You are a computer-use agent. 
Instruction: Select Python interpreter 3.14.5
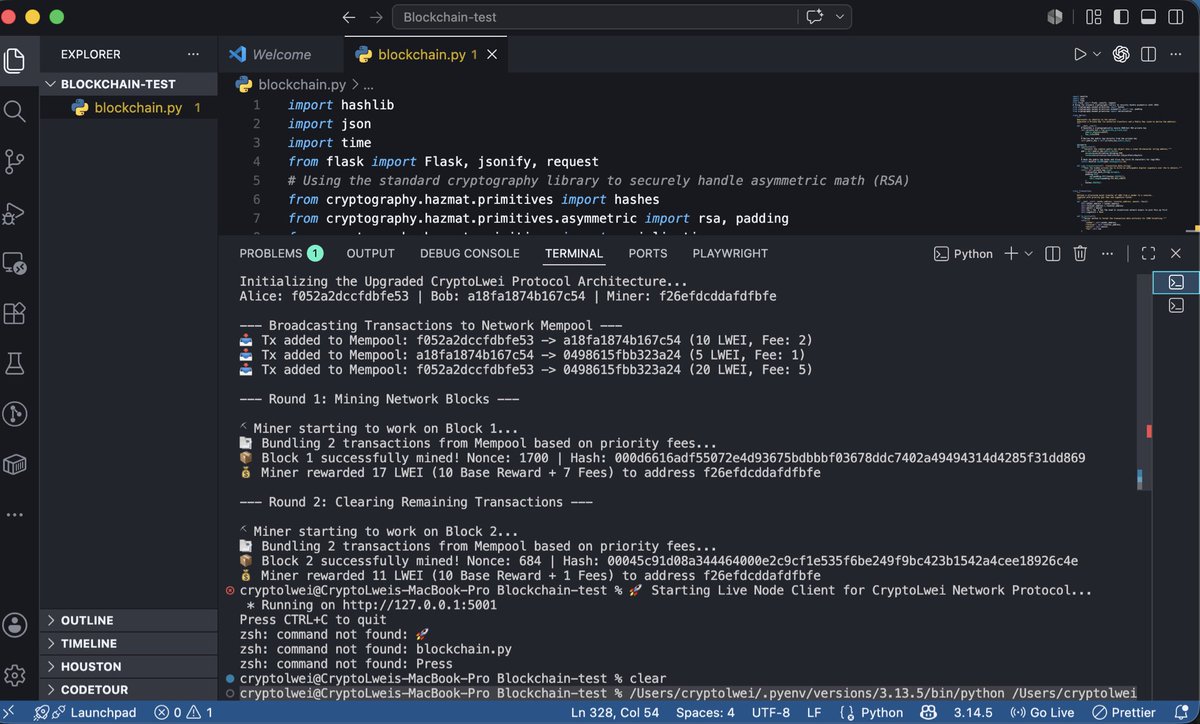pyautogui.click(x=972, y=713)
